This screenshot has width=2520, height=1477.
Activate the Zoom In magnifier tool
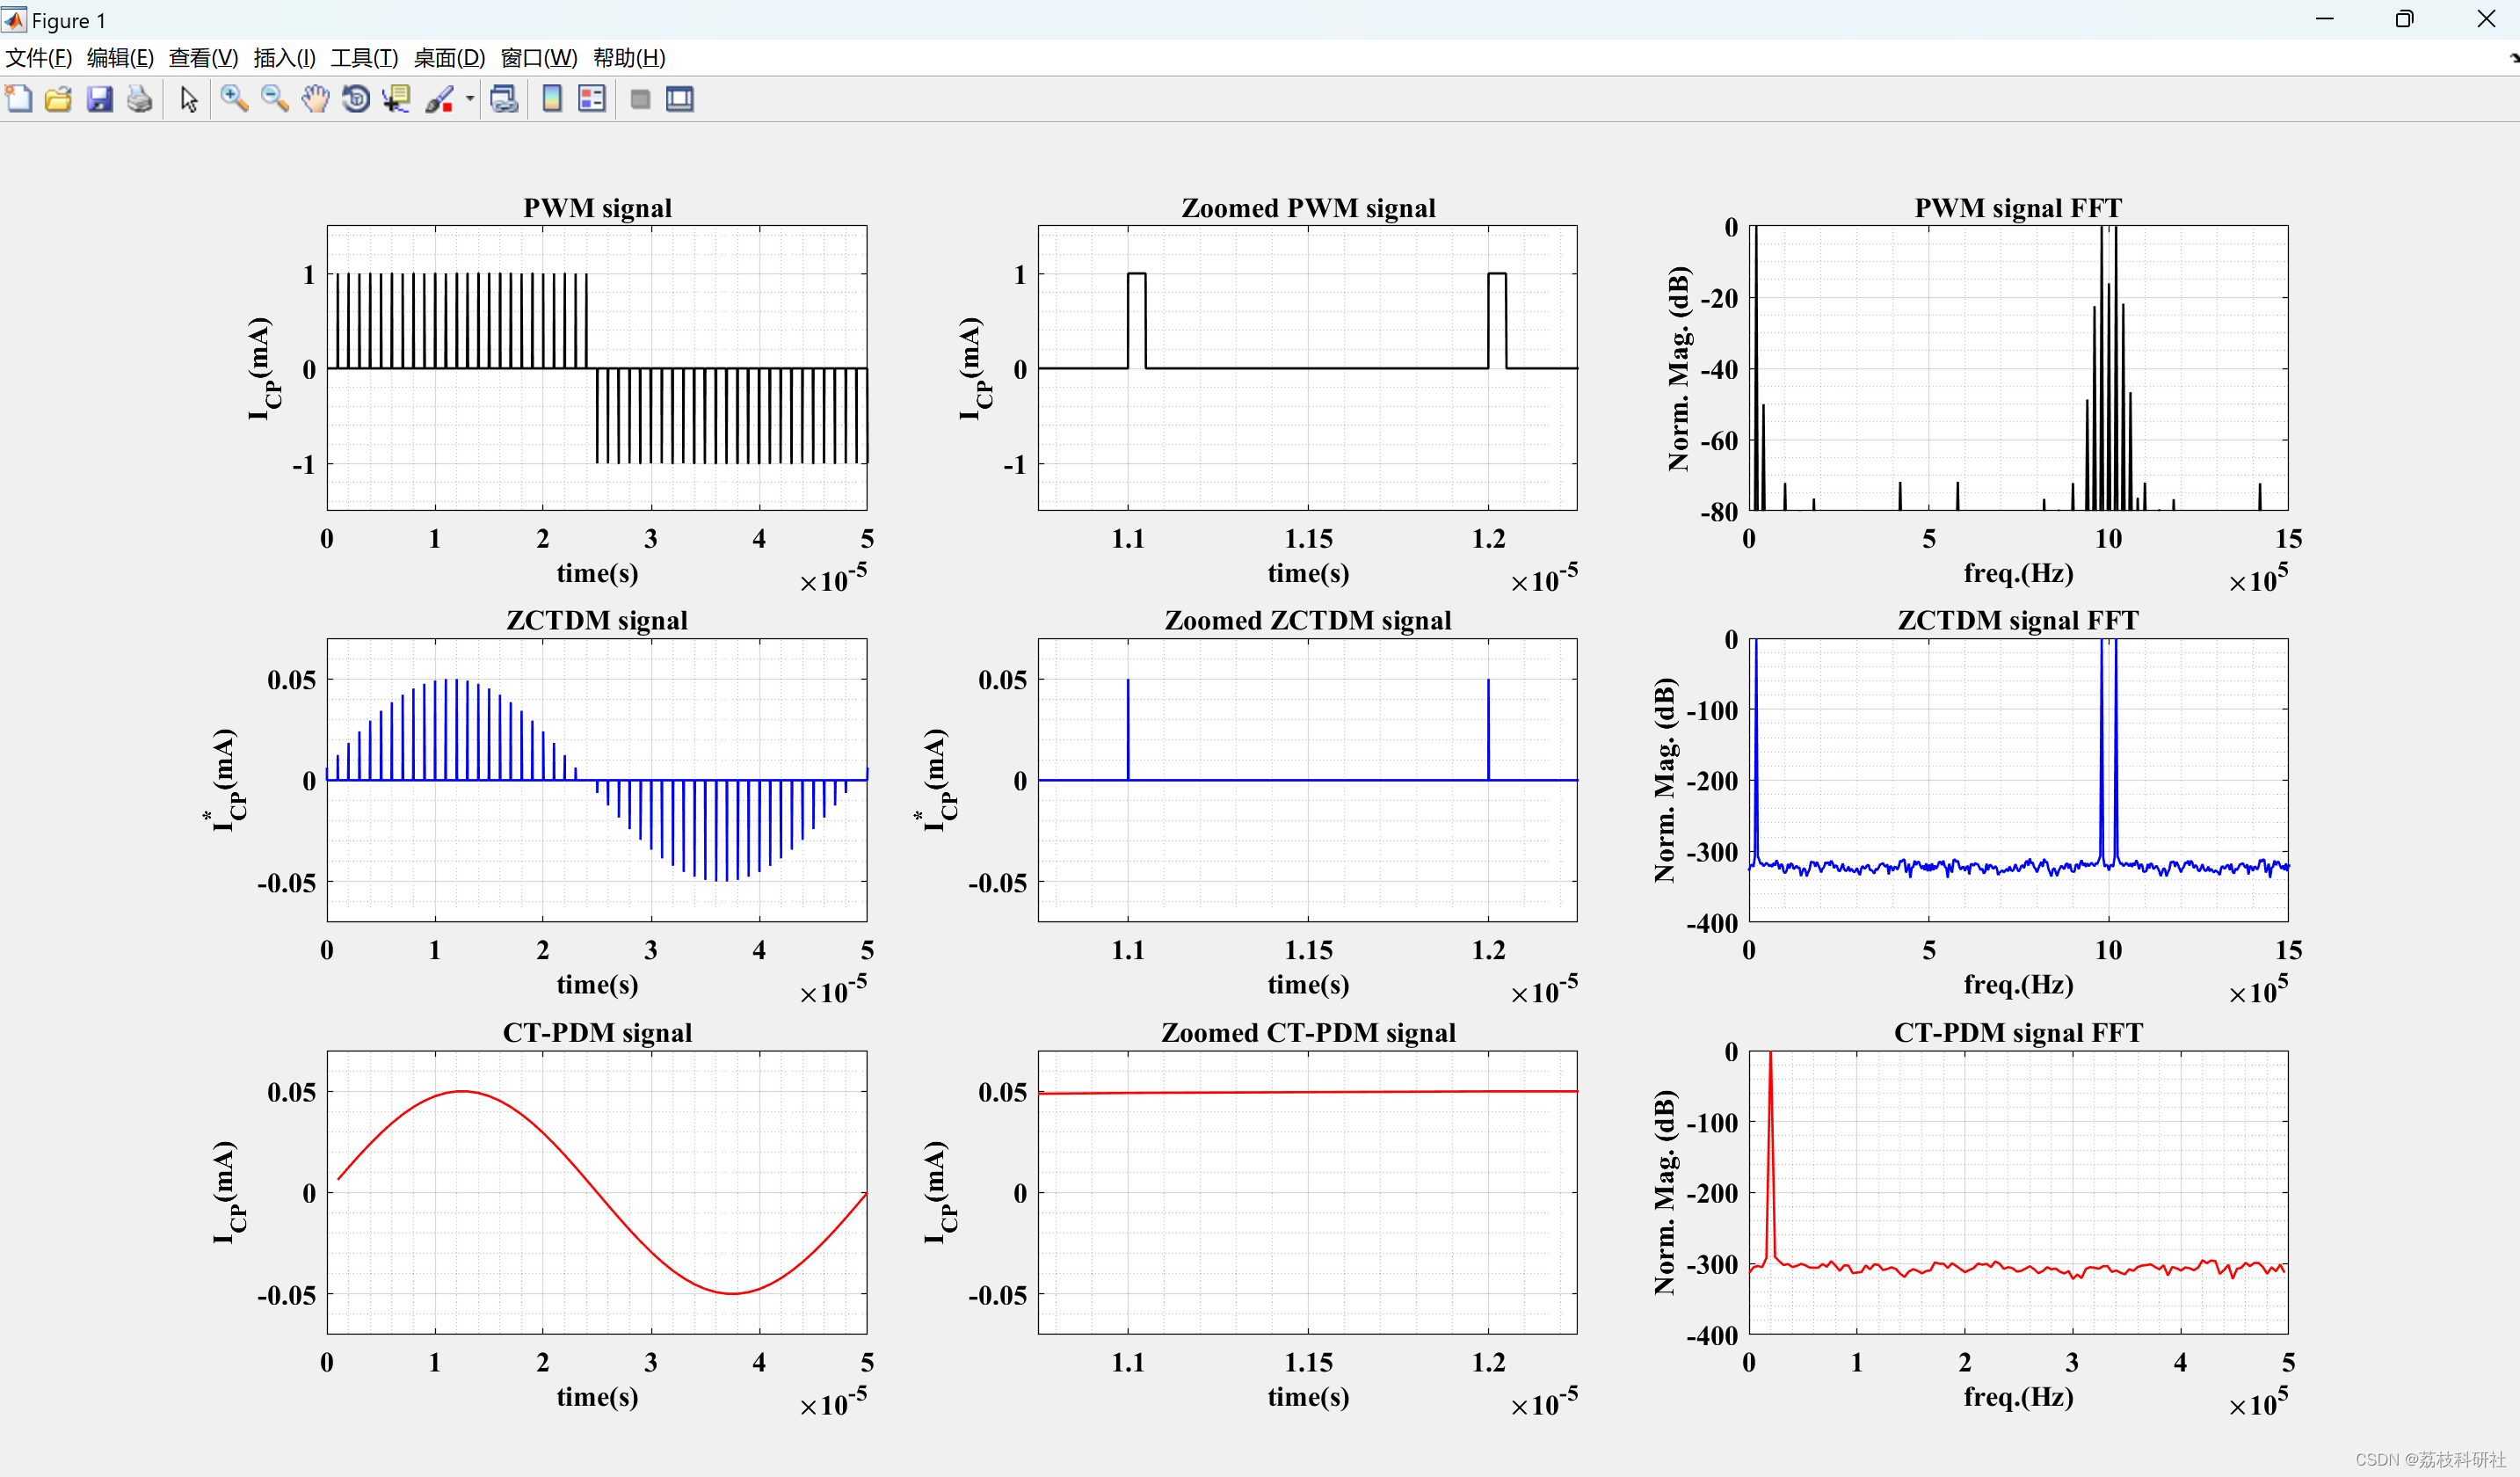[x=234, y=99]
